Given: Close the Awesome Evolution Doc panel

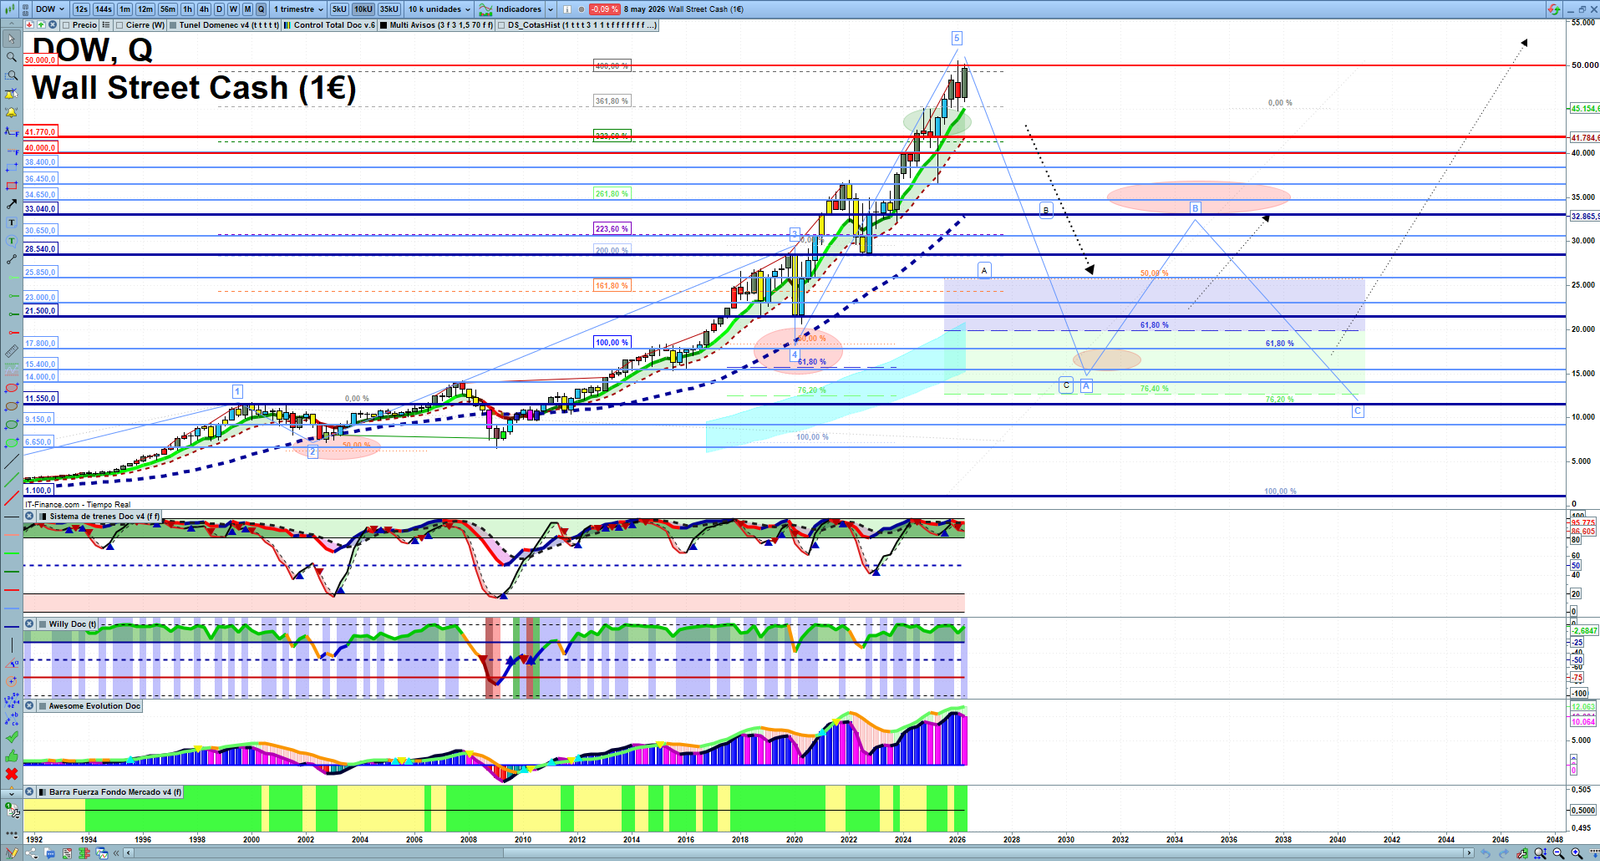Looking at the screenshot, I should (x=29, y=706).
